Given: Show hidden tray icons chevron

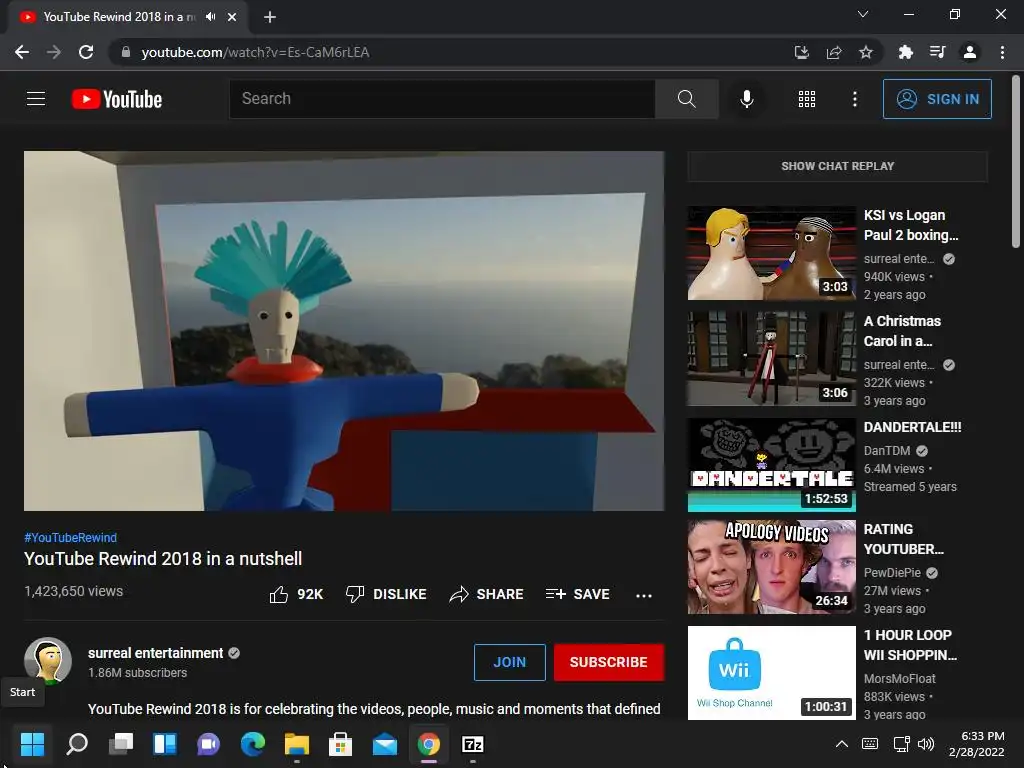Looking at the screenshot, I should (x=842, y=744).
